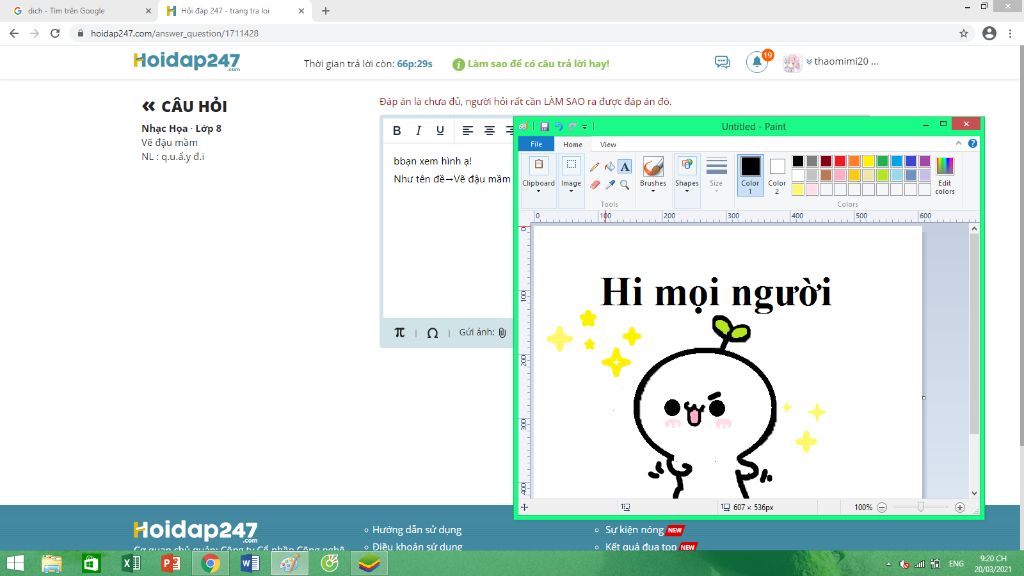Click the zoom in plus button in Paint
This screenshot has width=1024, height=576.
coord(959,507)
